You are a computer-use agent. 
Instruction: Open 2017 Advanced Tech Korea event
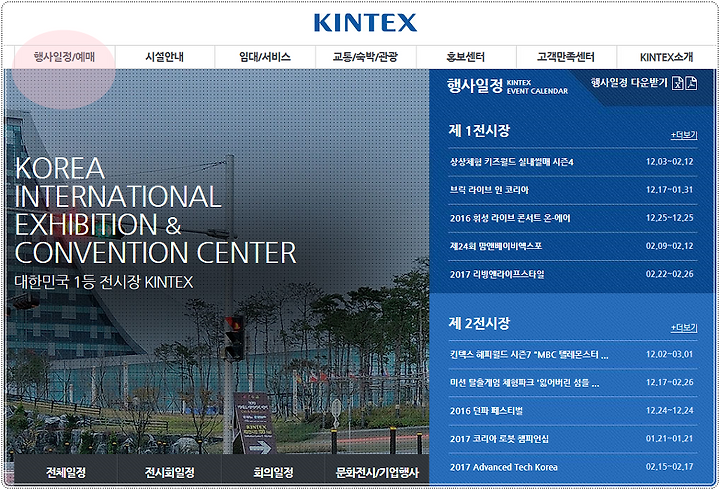[x=504, y=467]
